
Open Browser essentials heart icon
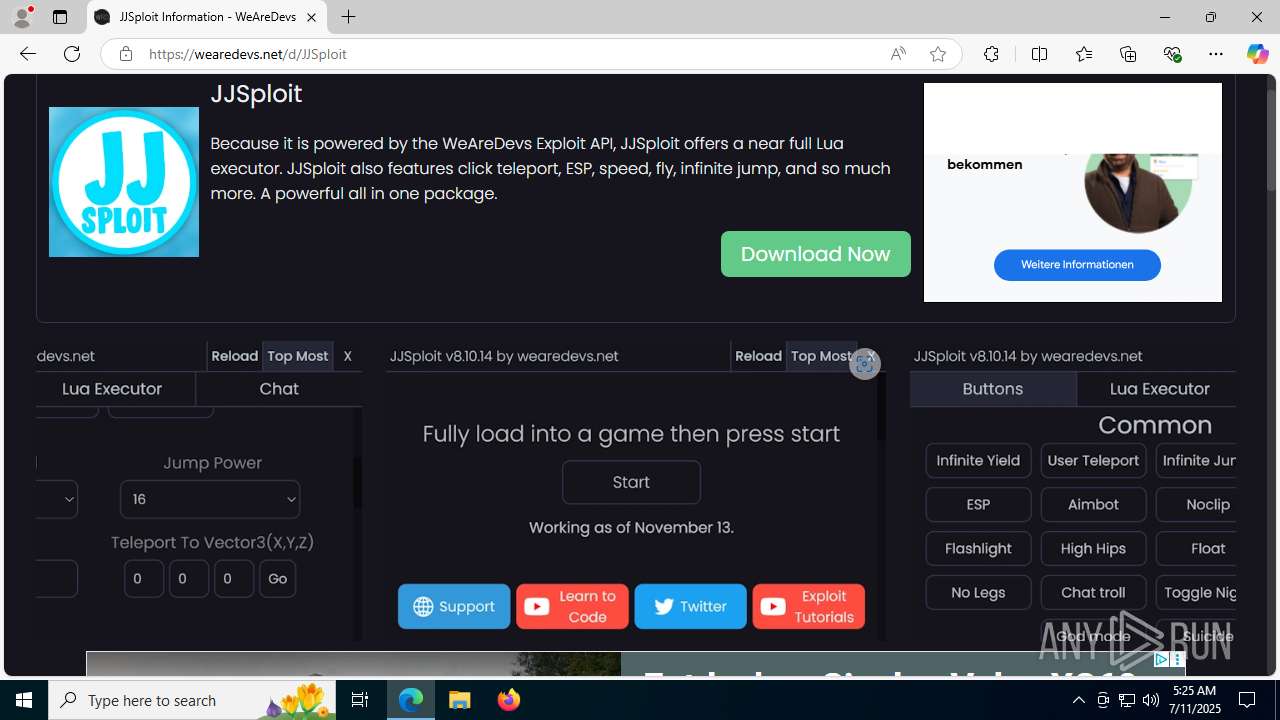click(x=1172, y=54)
